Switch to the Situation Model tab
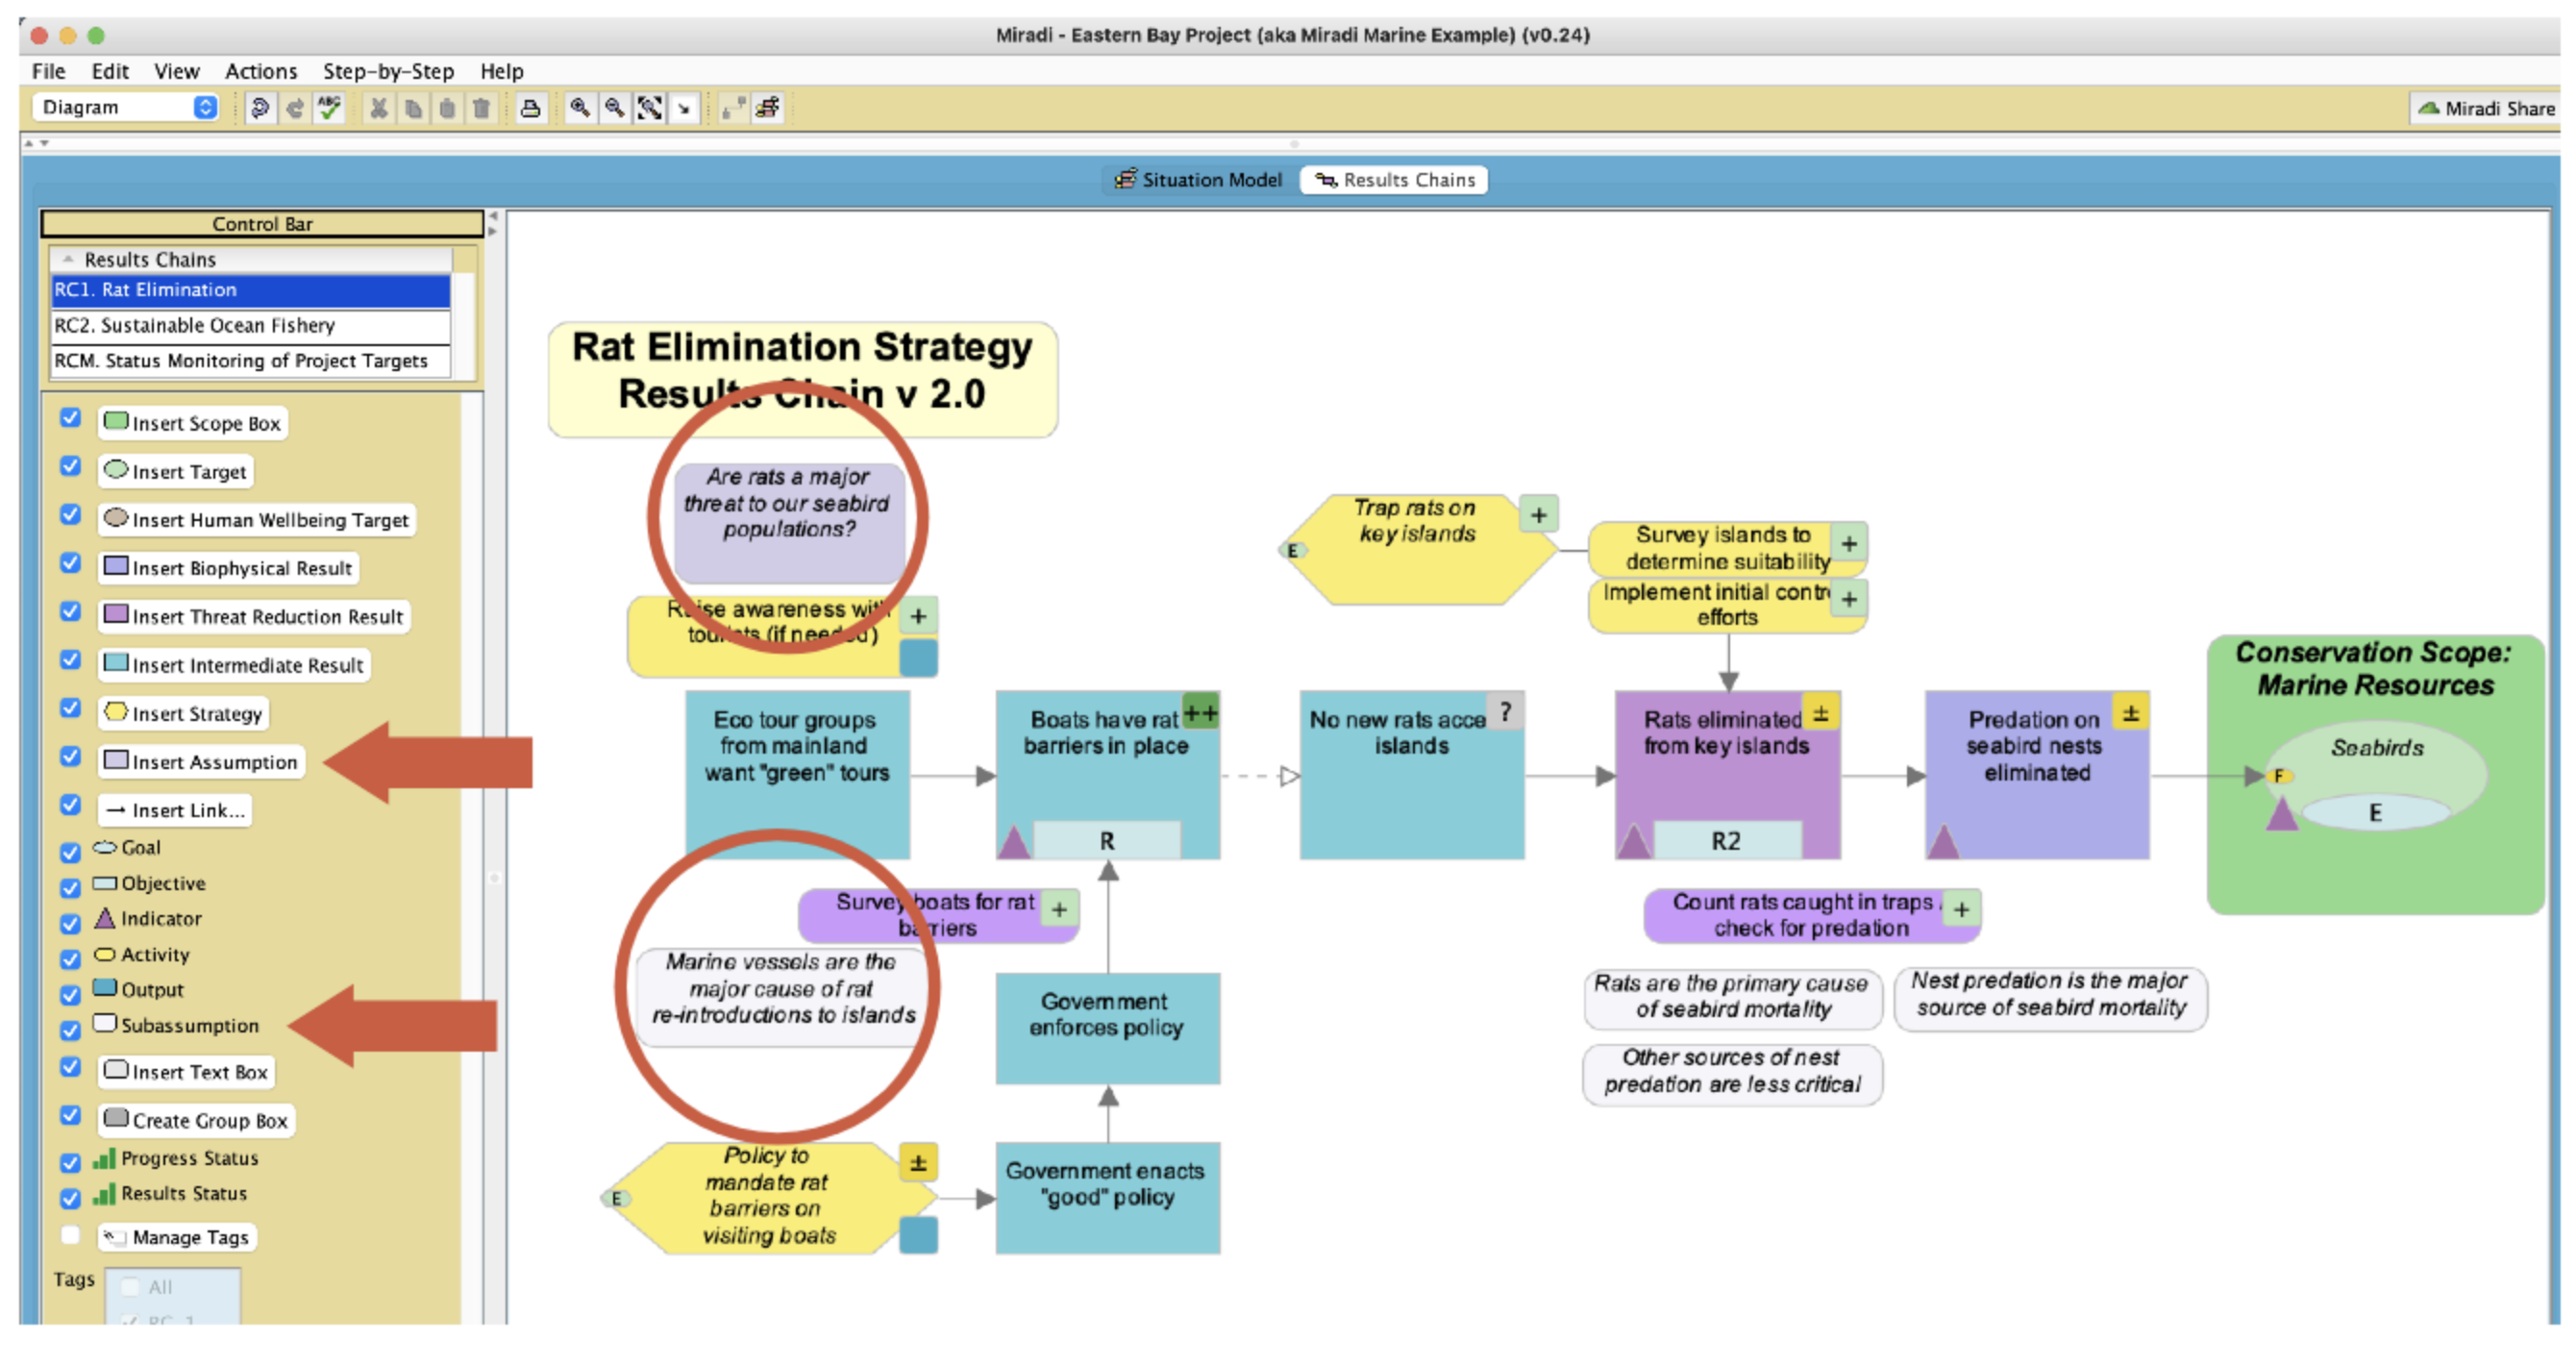 1198,180
